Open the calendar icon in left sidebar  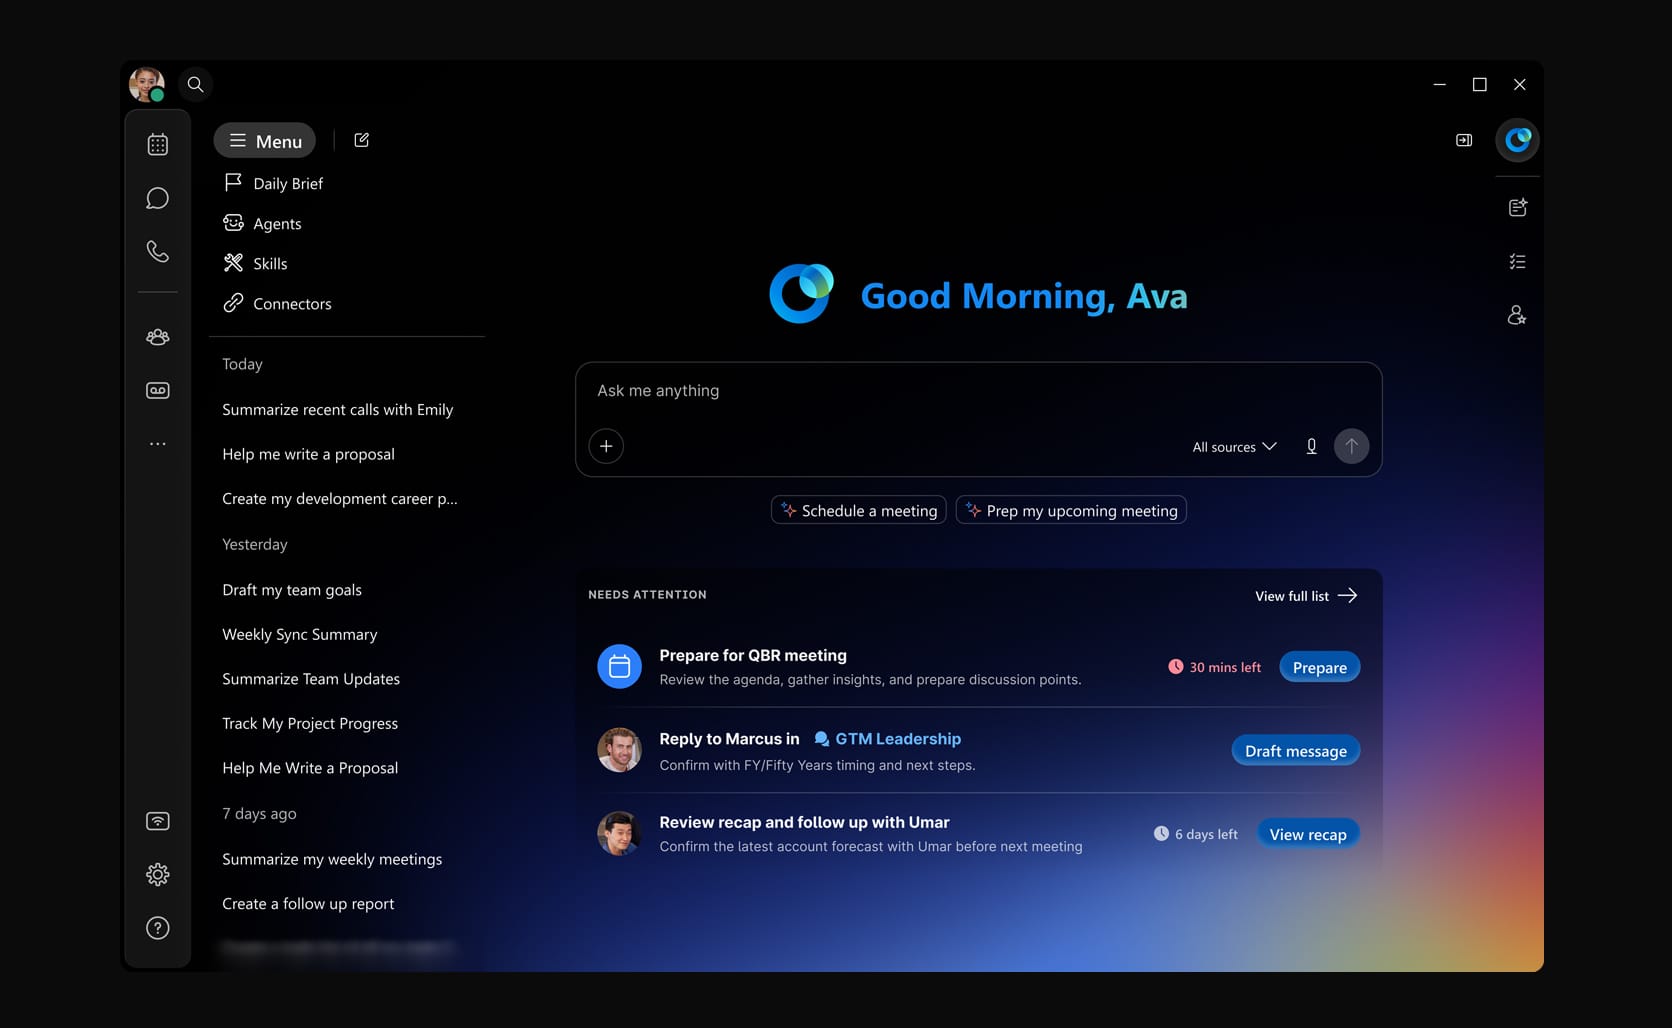pos(158,144)
